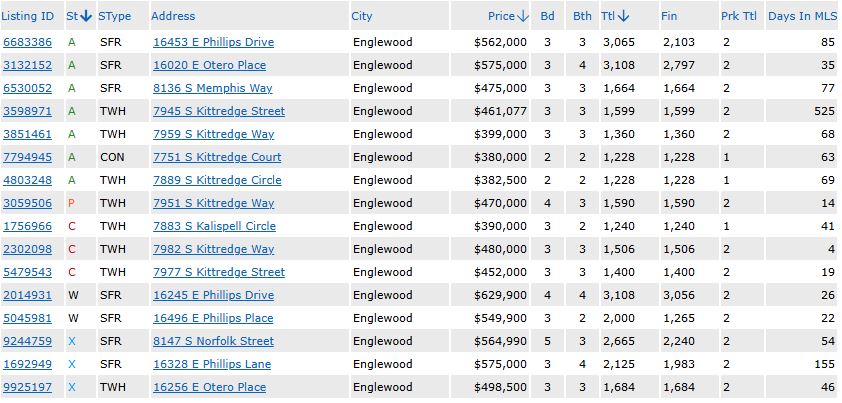
Task: Click the Fin column header
Action: 669,16
